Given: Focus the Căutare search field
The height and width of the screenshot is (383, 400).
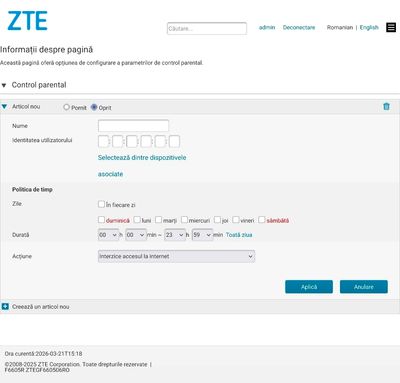Looking at the screenshot, I should (207, 28).
